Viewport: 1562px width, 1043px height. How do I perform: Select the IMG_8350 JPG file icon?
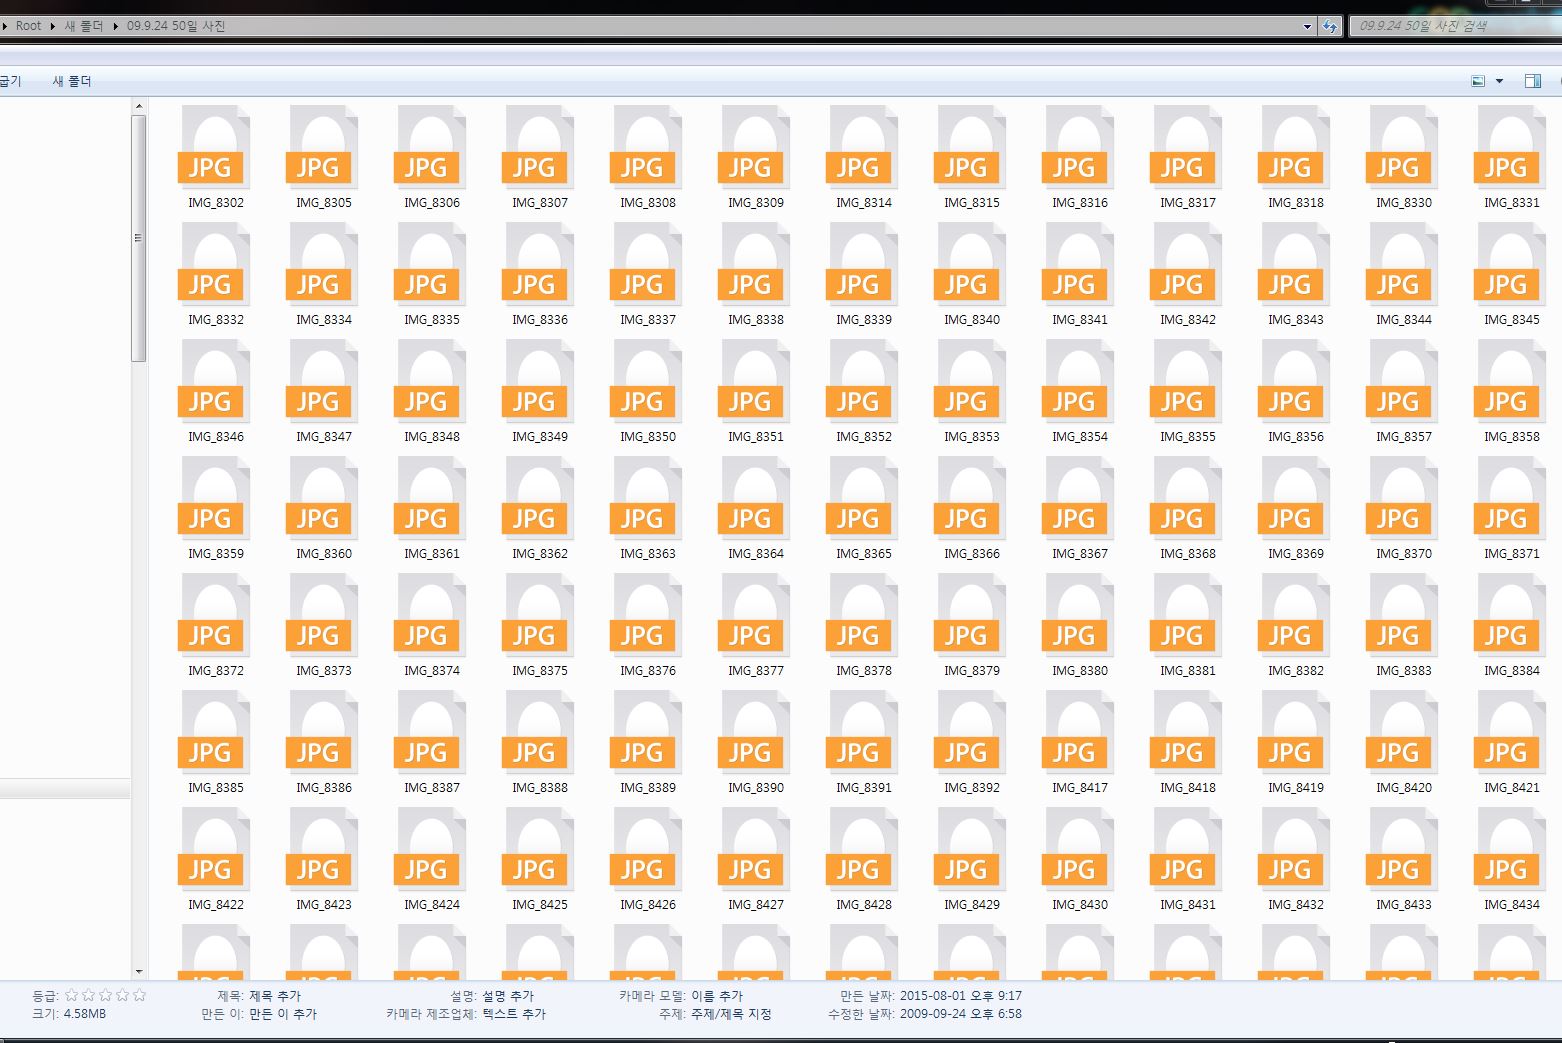click(647, 384)
